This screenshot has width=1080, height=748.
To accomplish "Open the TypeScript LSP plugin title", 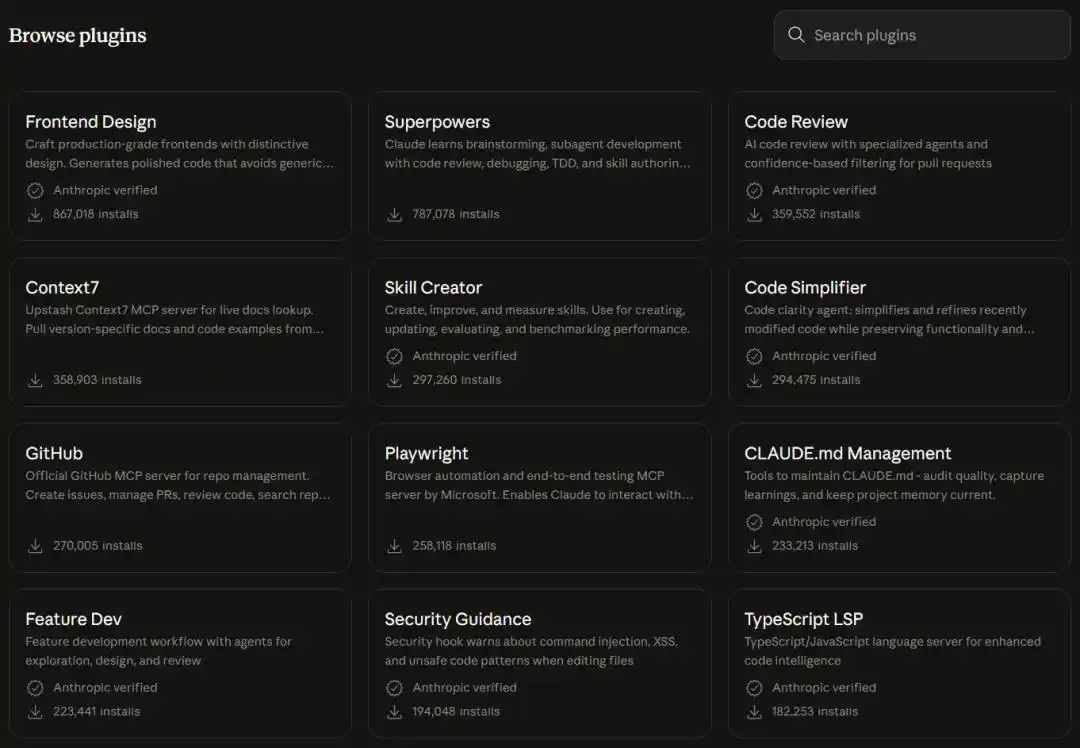I will tap(803, 619).
